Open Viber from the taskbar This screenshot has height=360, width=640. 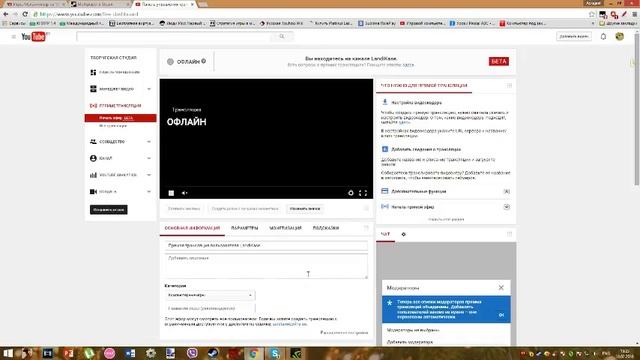(192, 353)
